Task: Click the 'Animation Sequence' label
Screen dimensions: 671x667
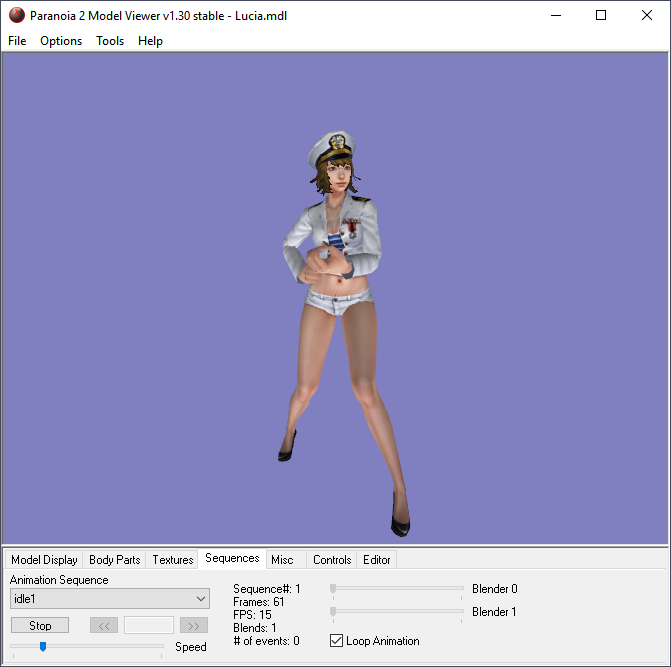Action: pyautogui.click(x=59, y=580)
